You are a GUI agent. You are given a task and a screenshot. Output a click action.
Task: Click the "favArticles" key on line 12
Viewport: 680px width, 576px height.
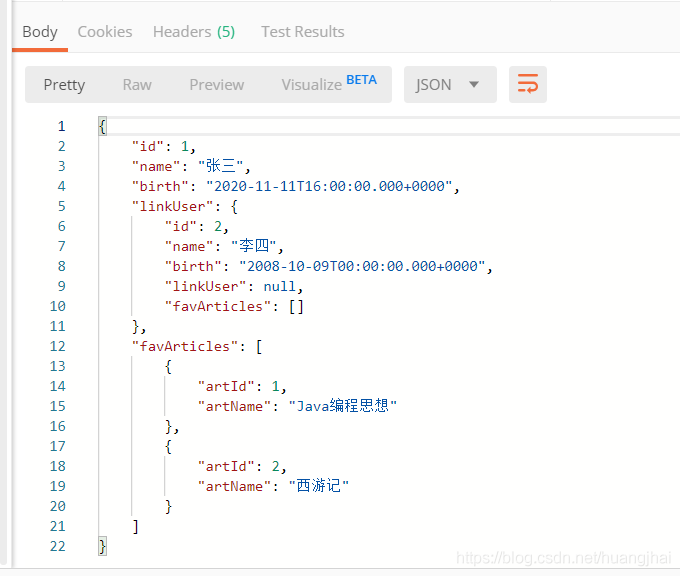click(185, 346)
